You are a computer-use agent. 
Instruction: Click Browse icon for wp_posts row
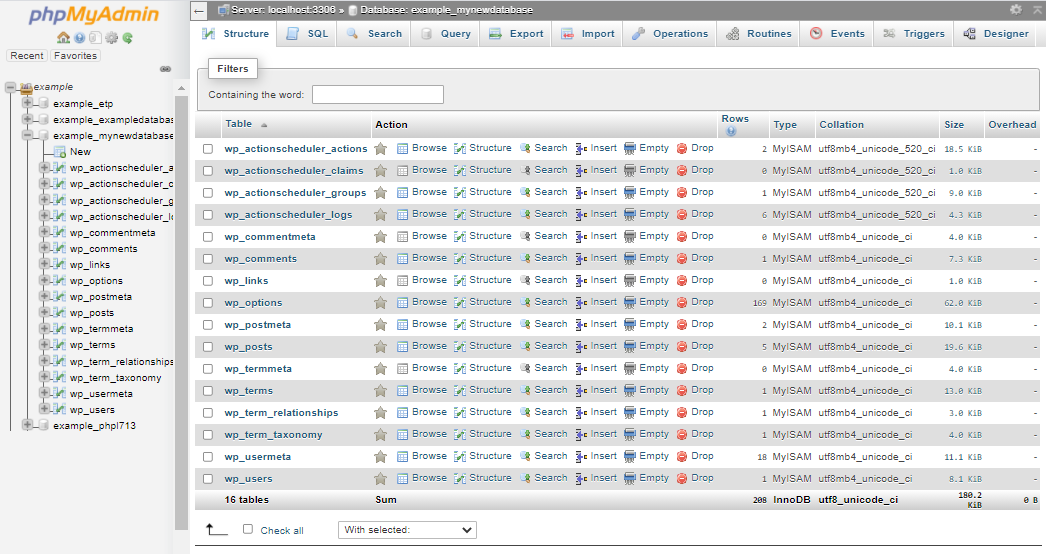[403, 346]
